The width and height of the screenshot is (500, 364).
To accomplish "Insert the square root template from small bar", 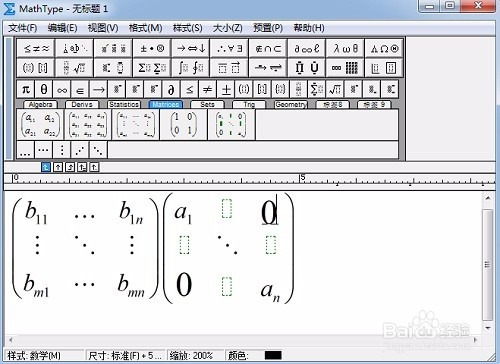I will pos(335,89).
